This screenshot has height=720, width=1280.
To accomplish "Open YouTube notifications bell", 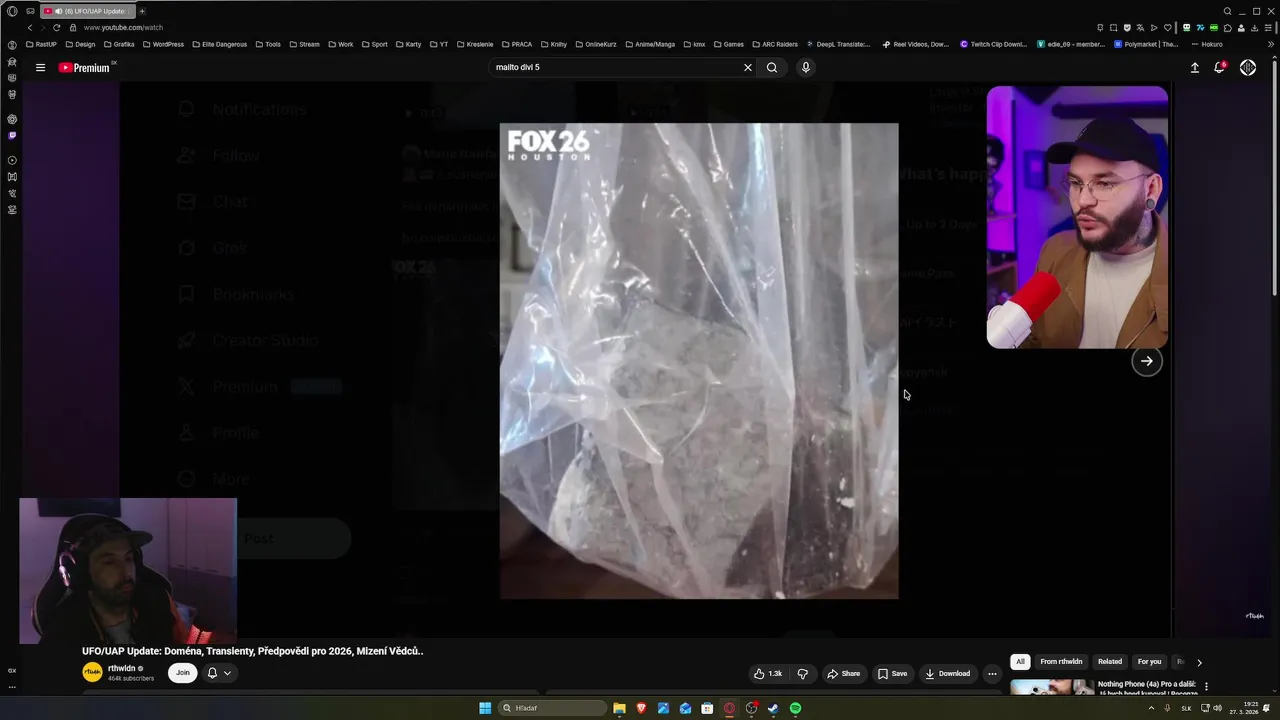I will (1220, 68).
